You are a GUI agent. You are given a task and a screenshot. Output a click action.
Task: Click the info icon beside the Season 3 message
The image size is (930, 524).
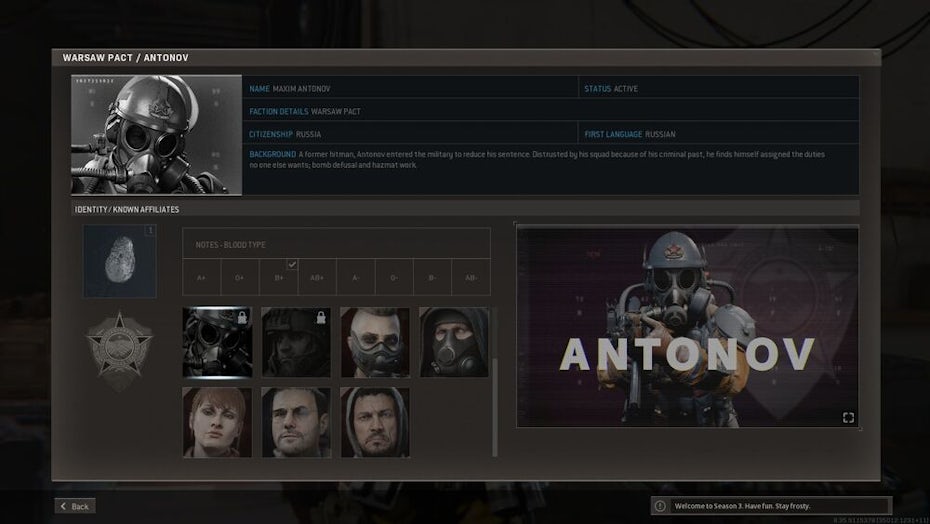tap(661, 506)
